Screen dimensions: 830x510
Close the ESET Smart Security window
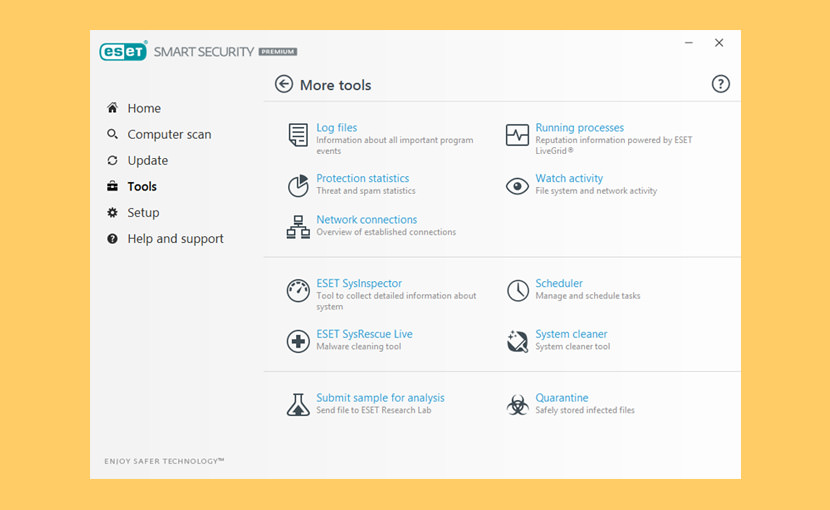point(719,42)
